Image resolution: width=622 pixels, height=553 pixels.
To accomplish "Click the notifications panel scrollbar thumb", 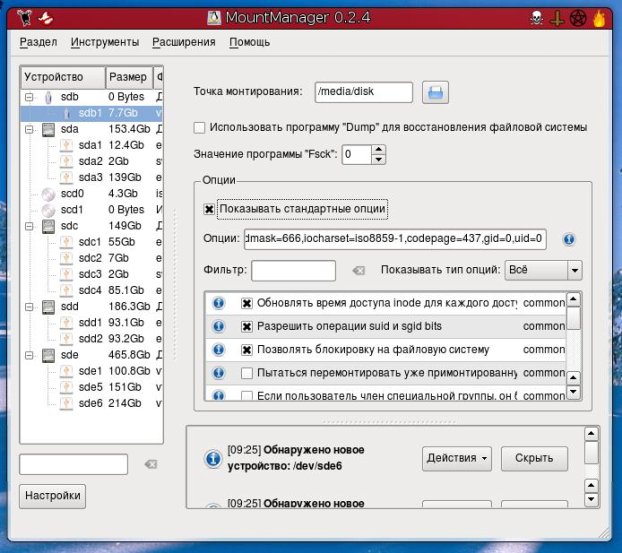I will coord(591,452).
